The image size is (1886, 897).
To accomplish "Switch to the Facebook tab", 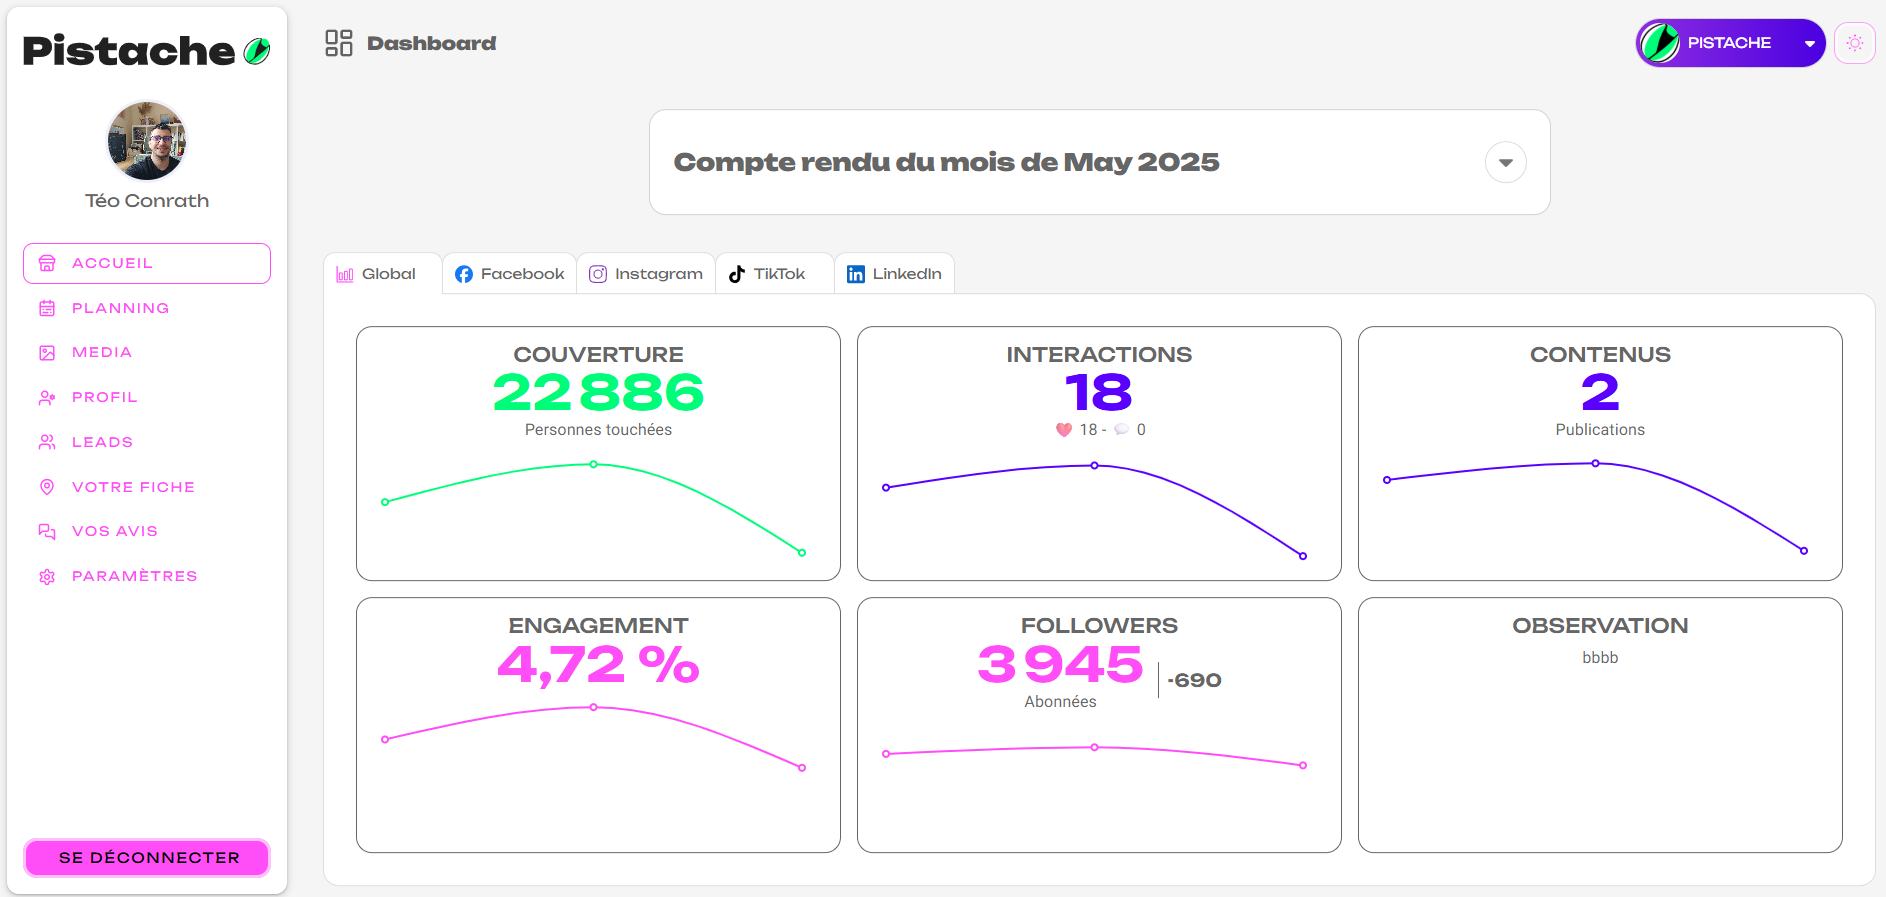I will point(509,273).
